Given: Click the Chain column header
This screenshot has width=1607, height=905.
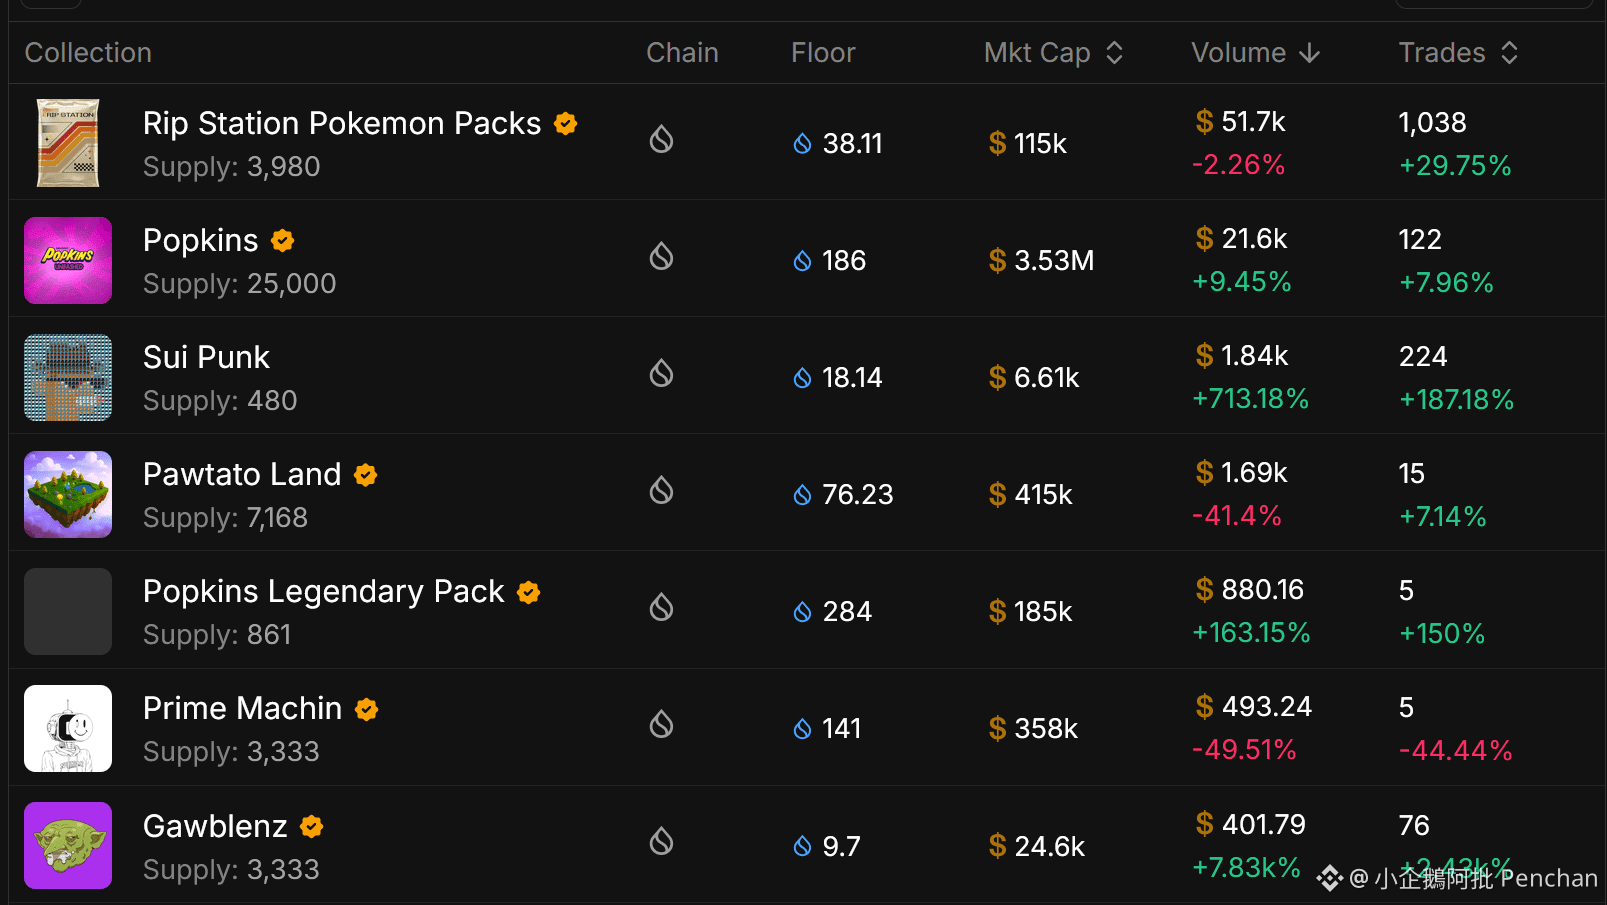Looking at the screenshot, I should coord(682,53).
